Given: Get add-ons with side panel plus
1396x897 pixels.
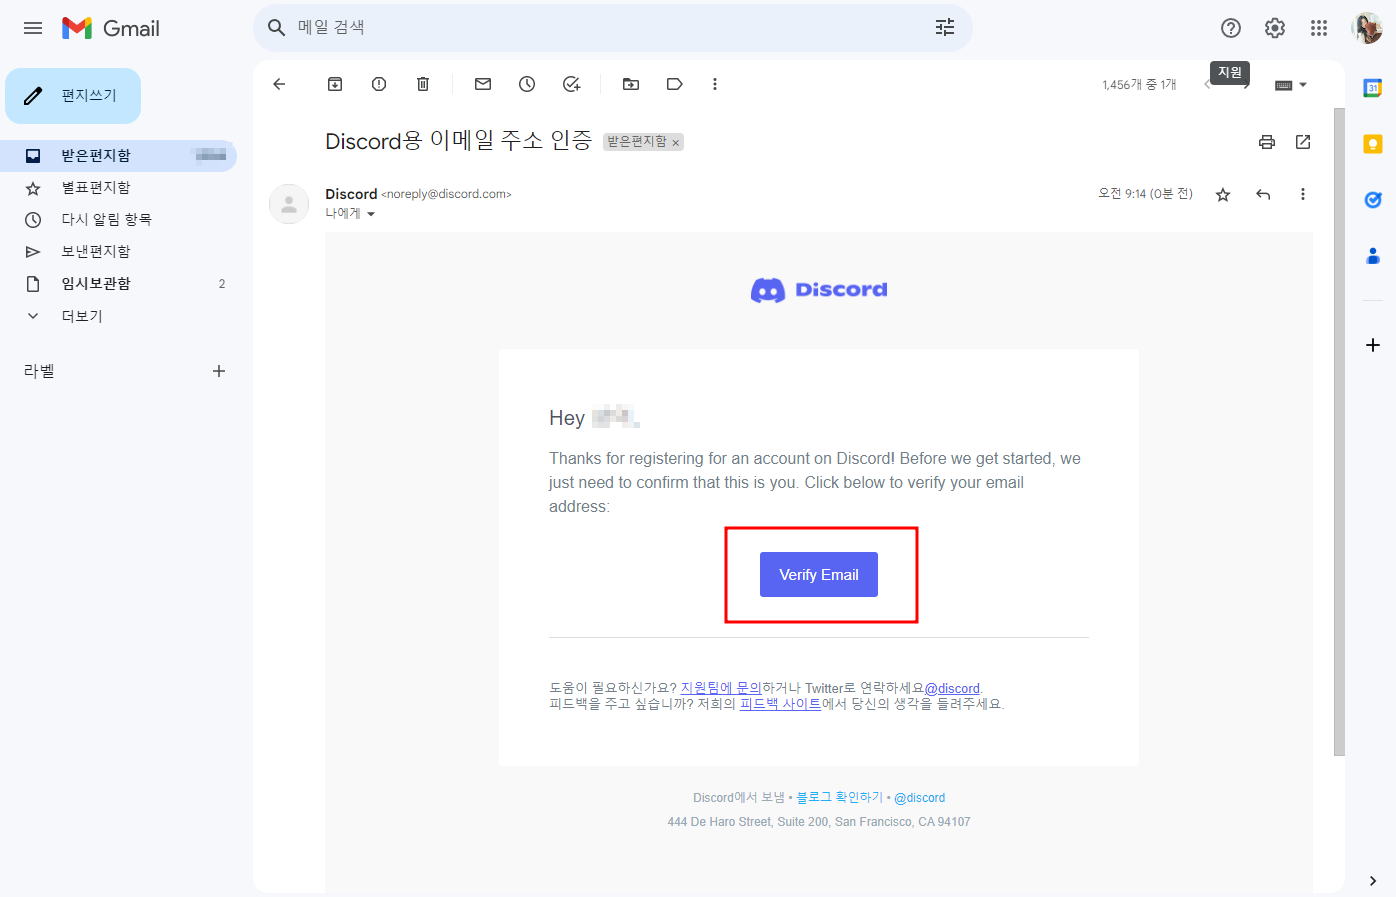Looking at the screenshot, I should pyautogui.click(x=1373, y=345).
